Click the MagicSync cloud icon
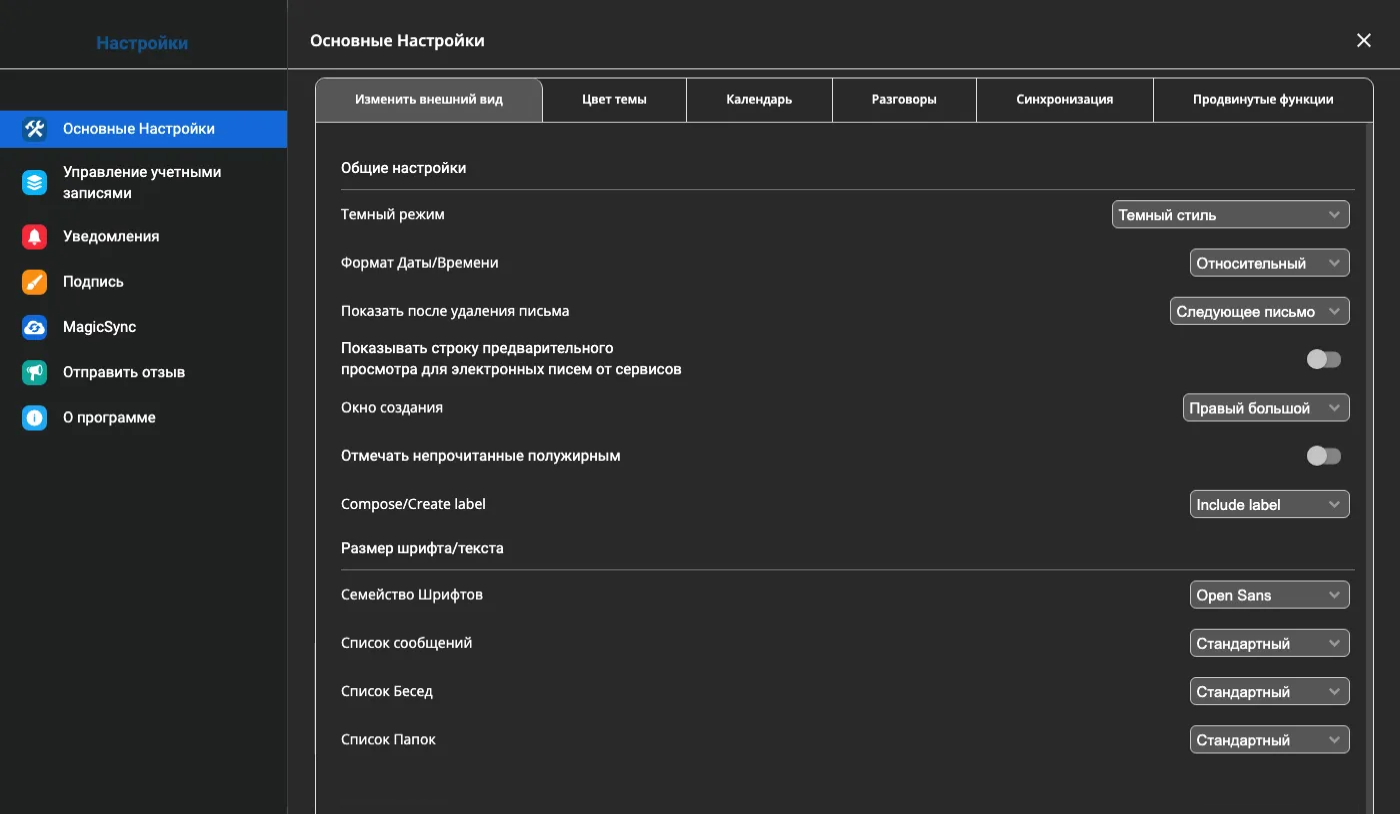Screen dimensions: 1400x814 pos(35,327)
